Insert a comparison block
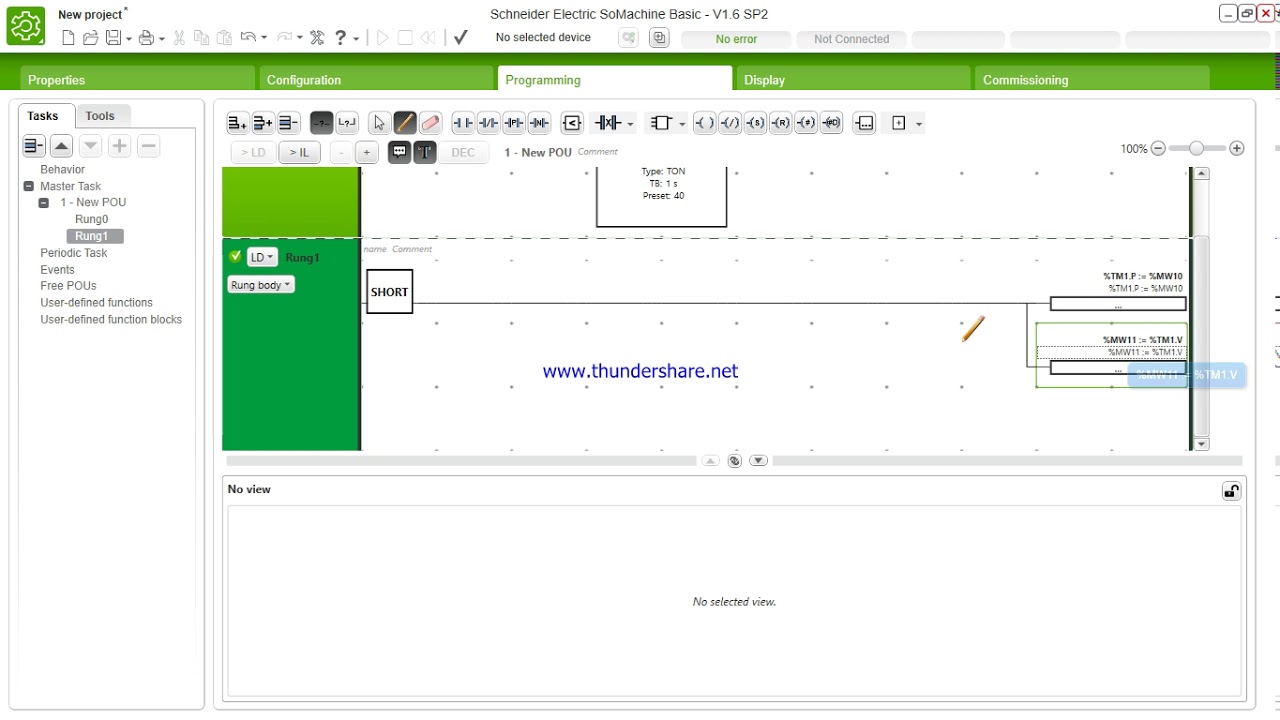The image size is (1280, 720). (572, 123)
